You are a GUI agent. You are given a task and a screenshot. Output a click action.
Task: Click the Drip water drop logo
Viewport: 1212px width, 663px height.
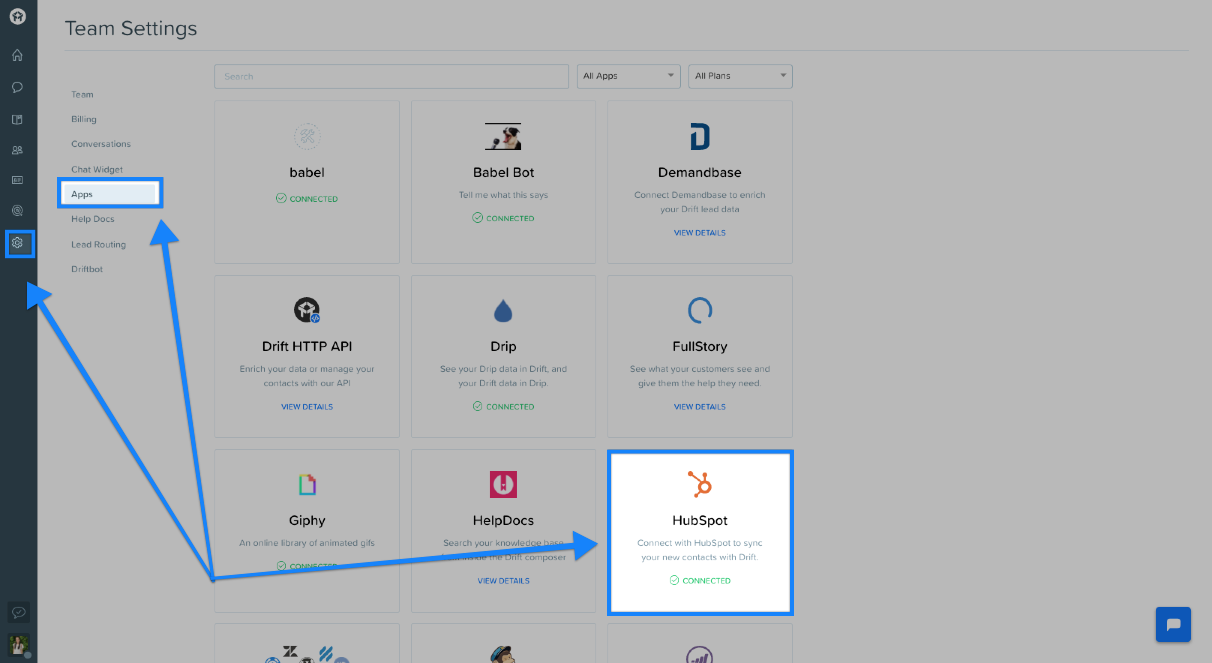pyautogui.click(x=503, y=311)
